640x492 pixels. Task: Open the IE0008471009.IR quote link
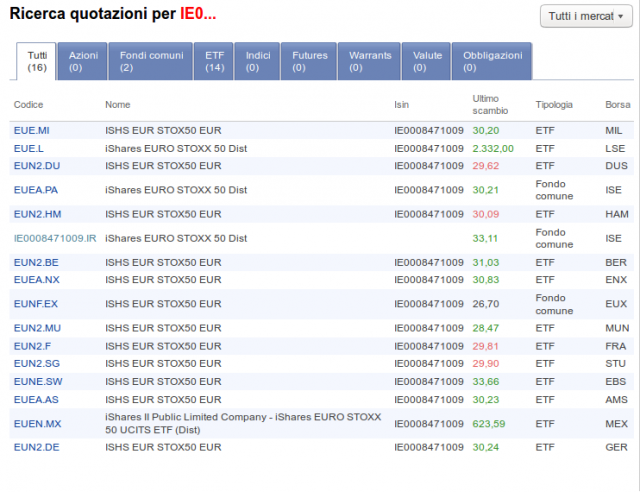coord(55,238)
